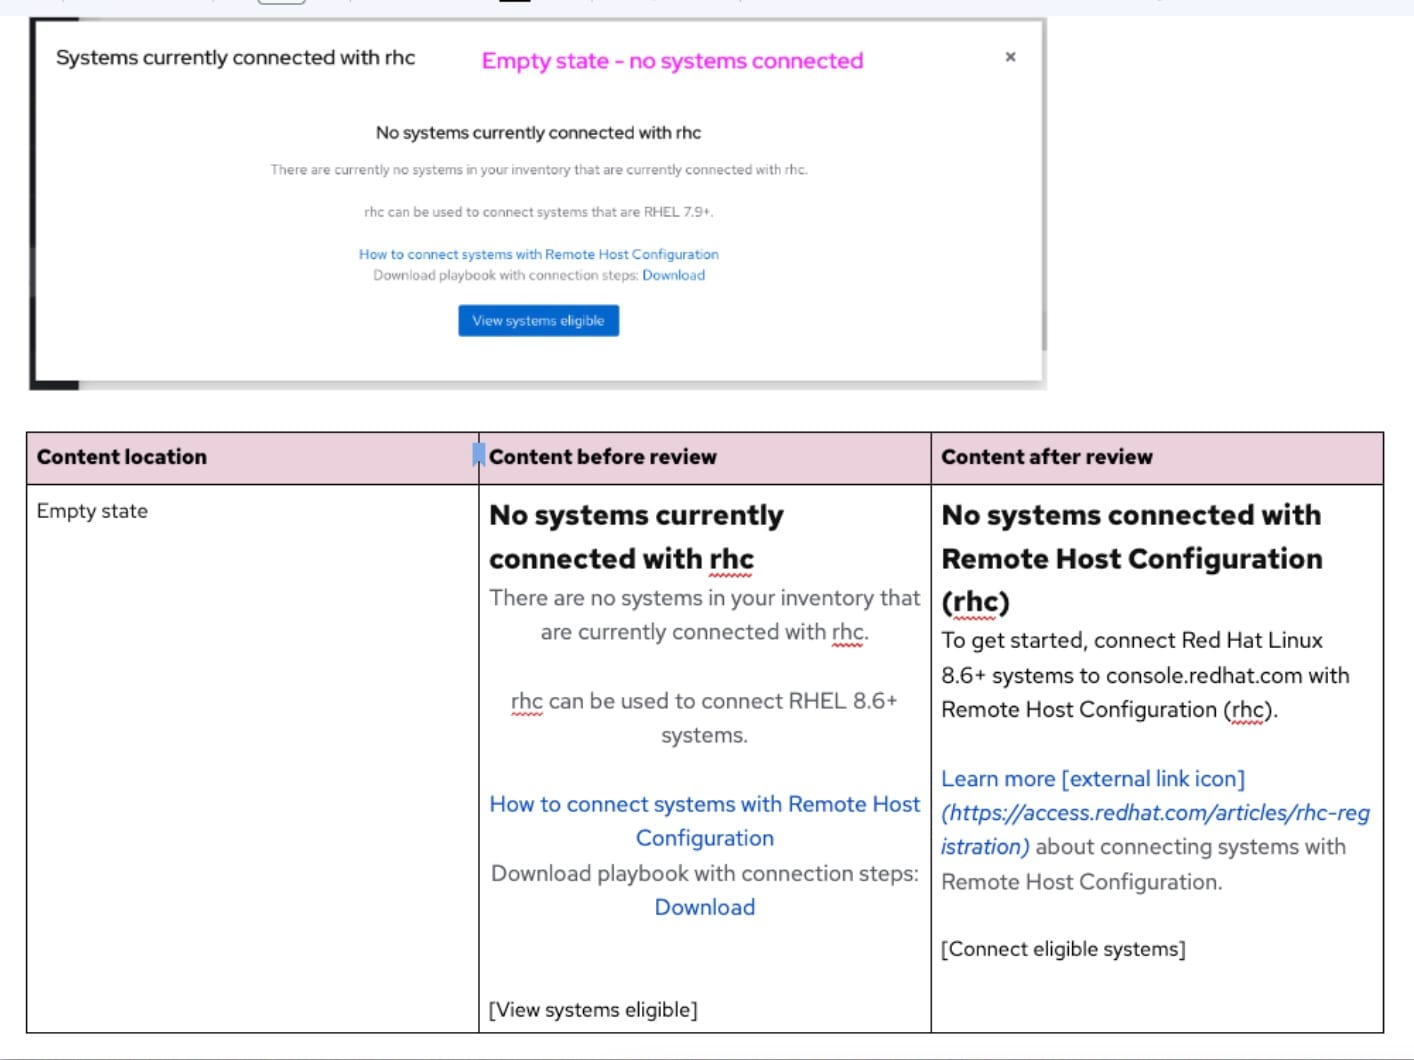Click the [View systems eligible] table text
Viewport: 1414px width, 1060px height.
pos(593,1010)
